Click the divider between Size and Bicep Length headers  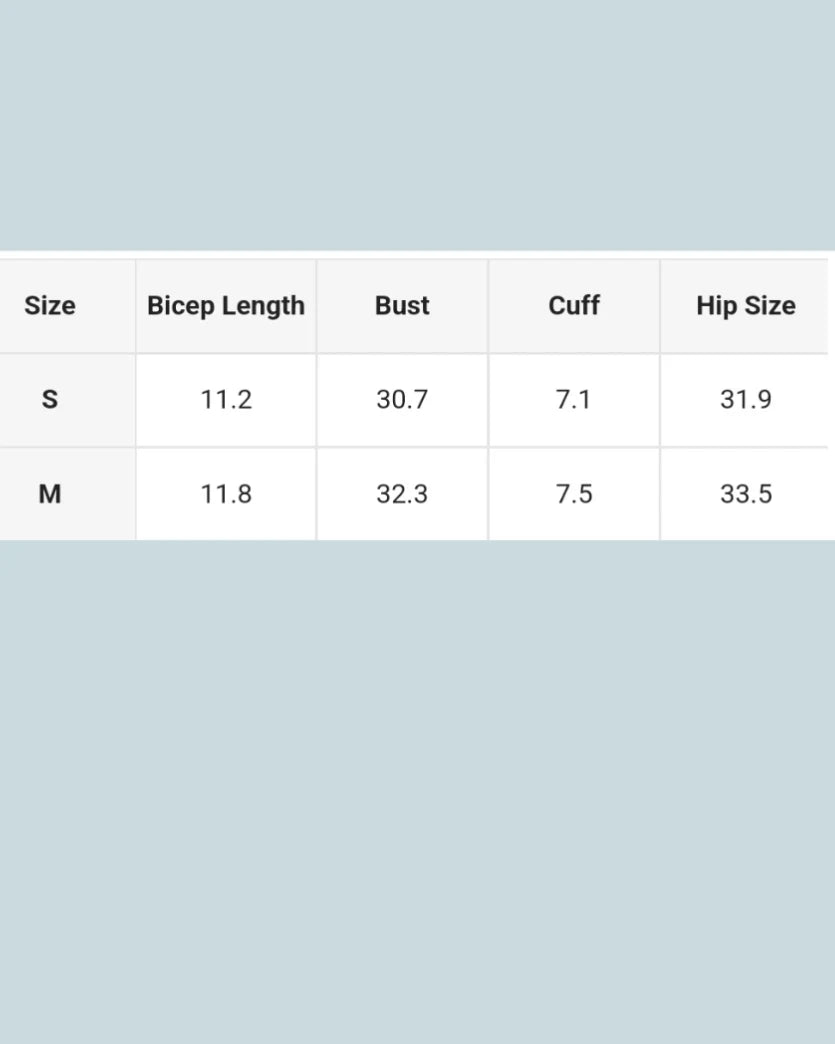click(x=136, y=306)
